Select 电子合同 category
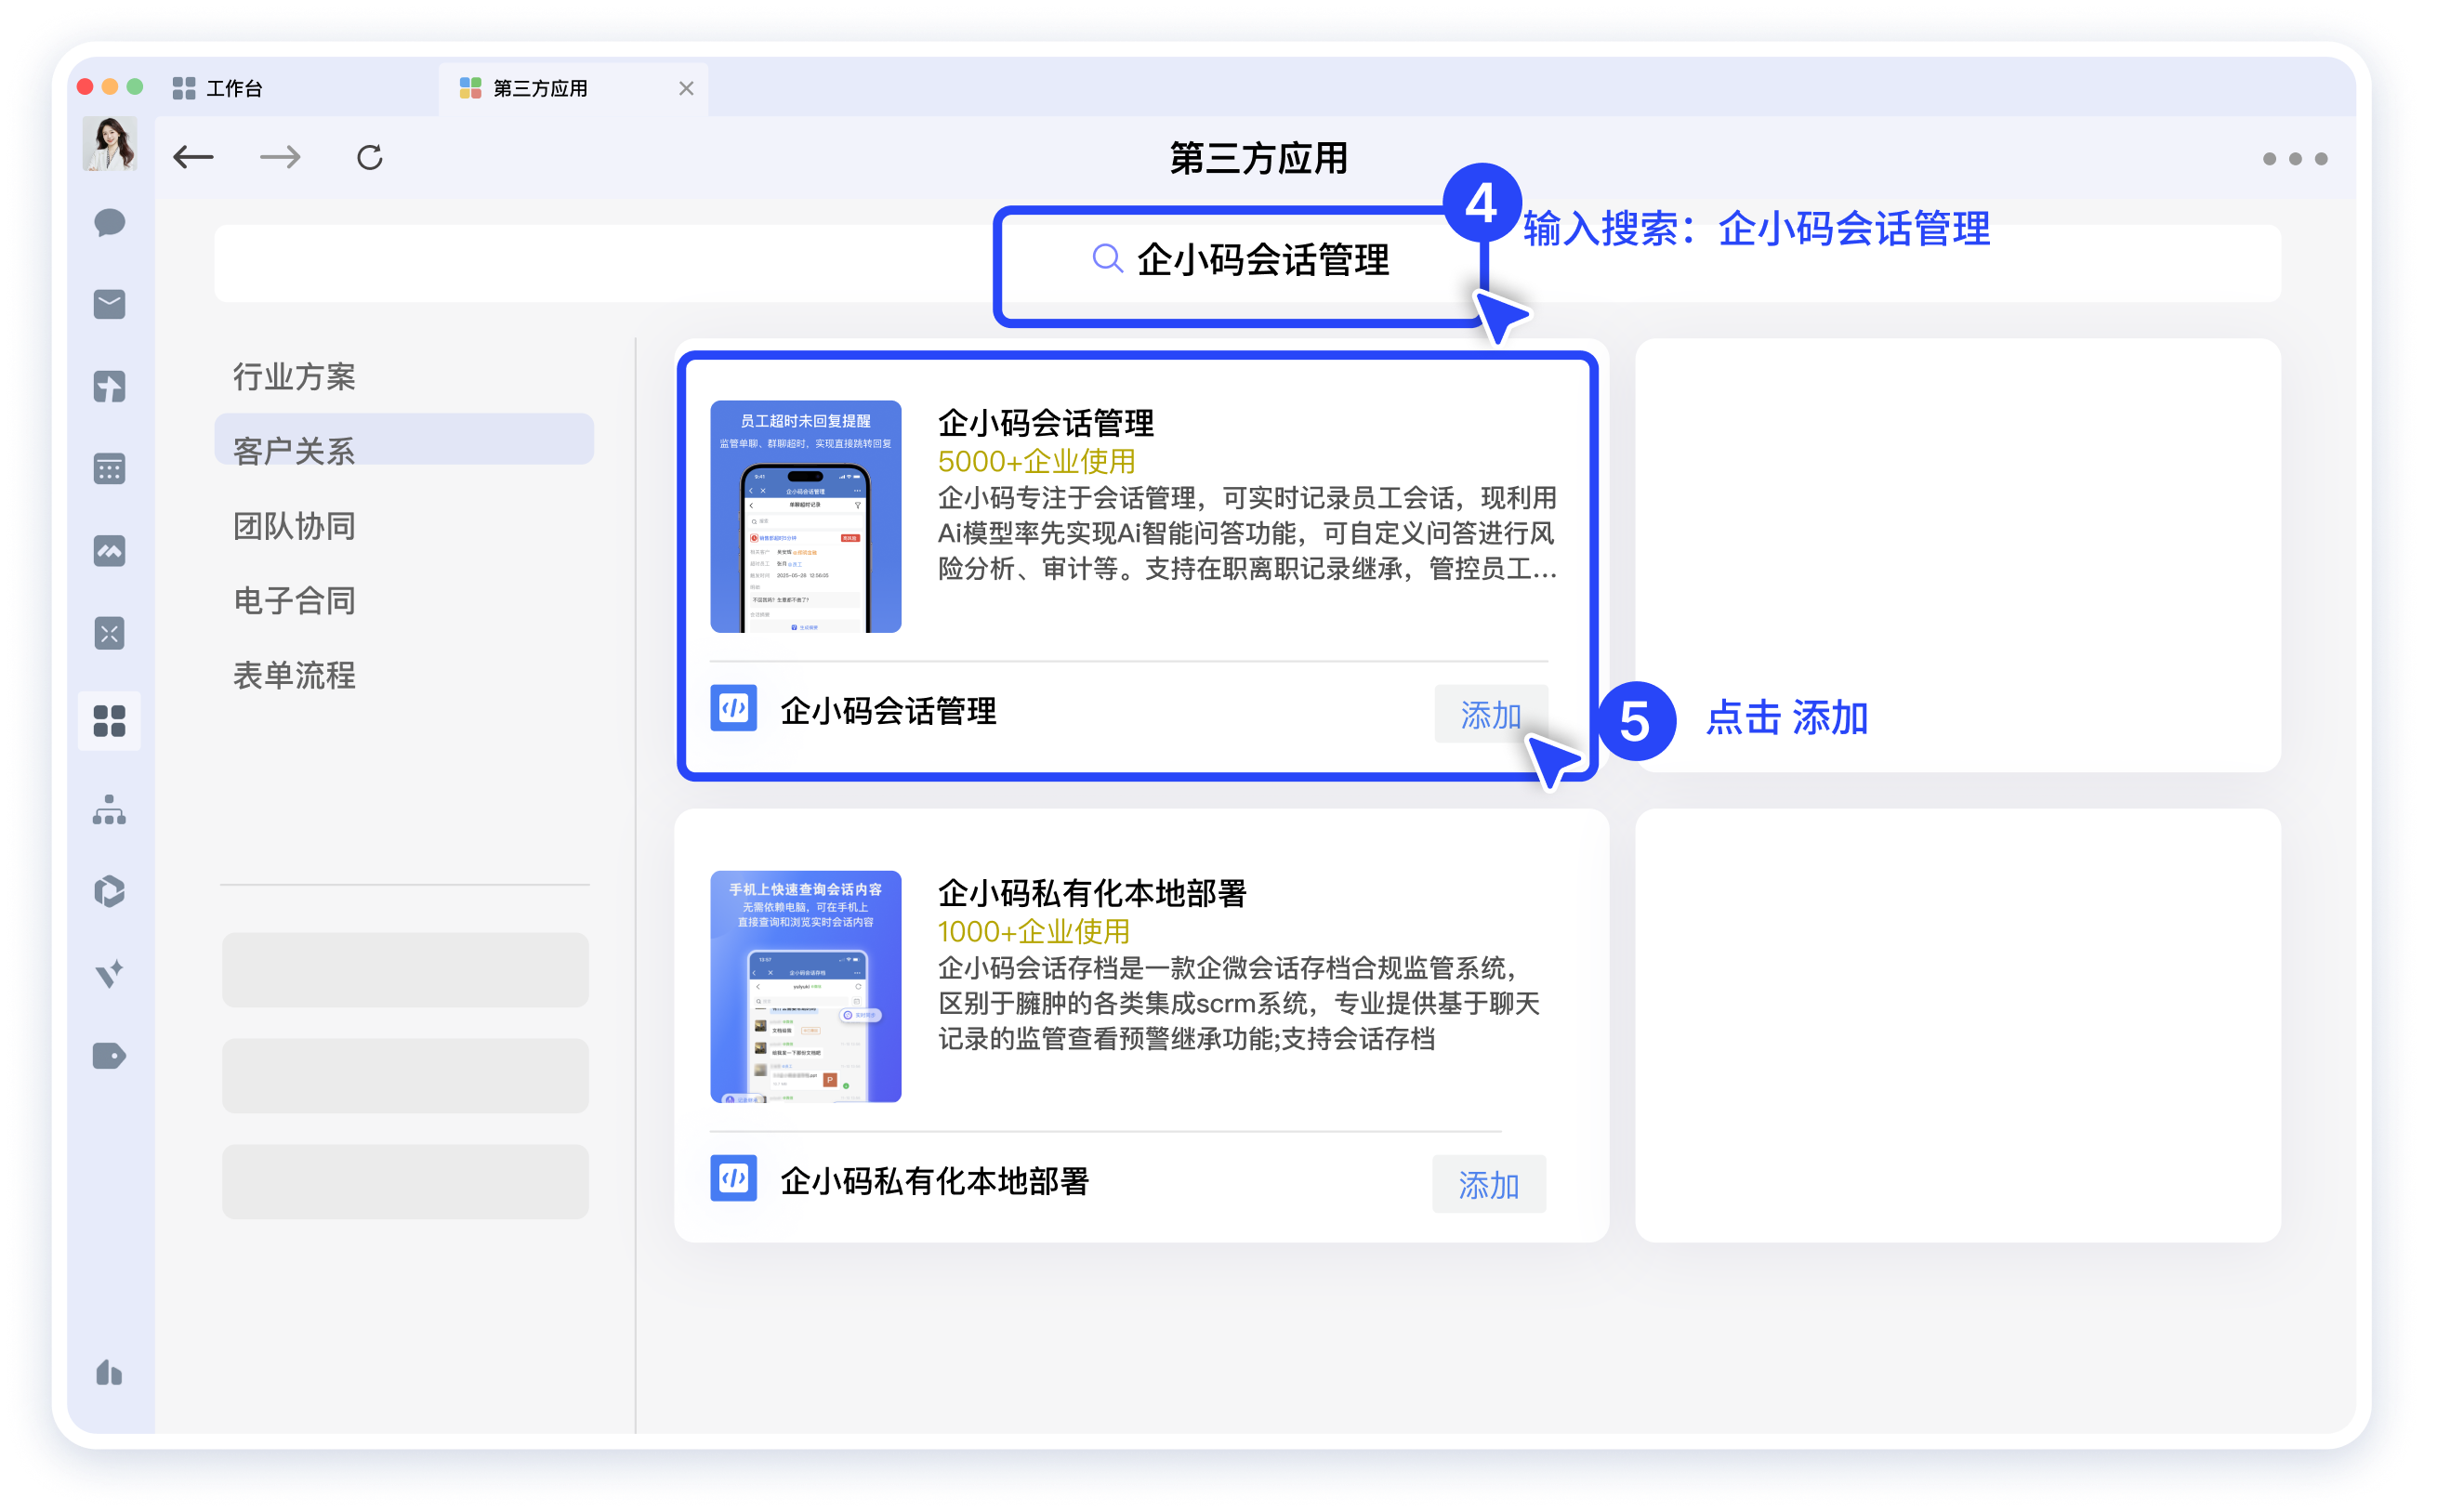2437x1512 pixels. (x=295, y=601)
